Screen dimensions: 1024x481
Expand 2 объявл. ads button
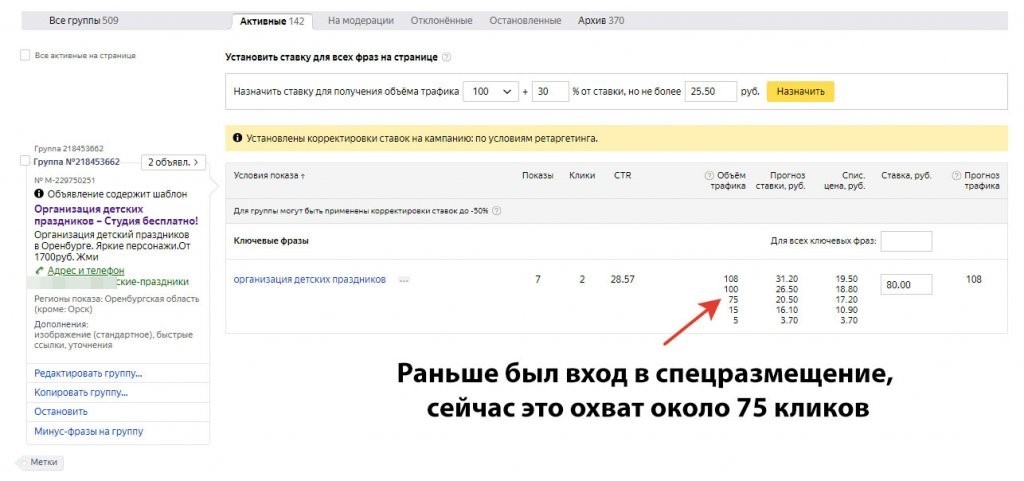pos(173,162)
